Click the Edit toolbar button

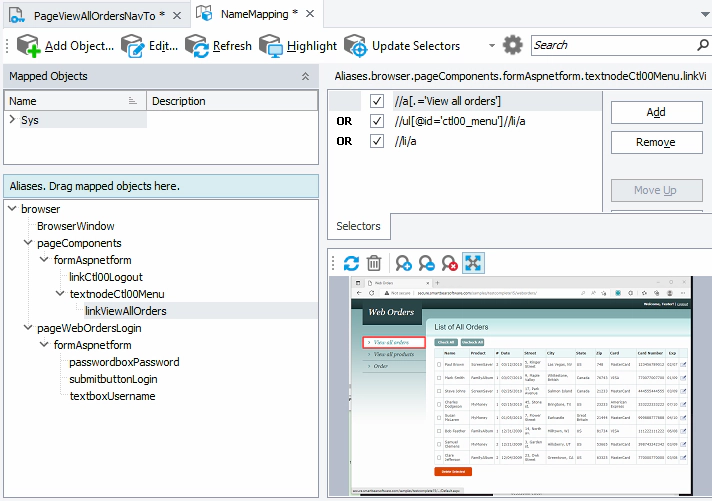pos(149,46)
